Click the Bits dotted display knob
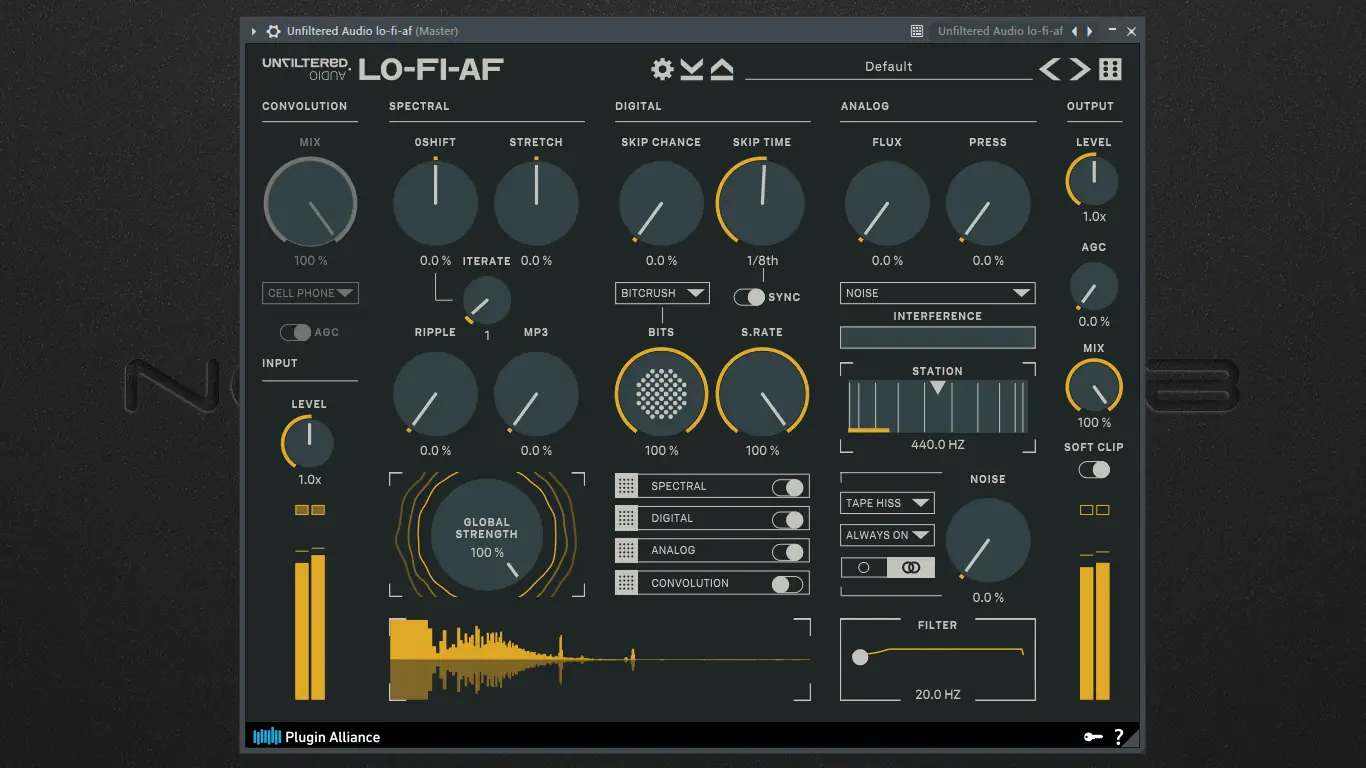 661,393
